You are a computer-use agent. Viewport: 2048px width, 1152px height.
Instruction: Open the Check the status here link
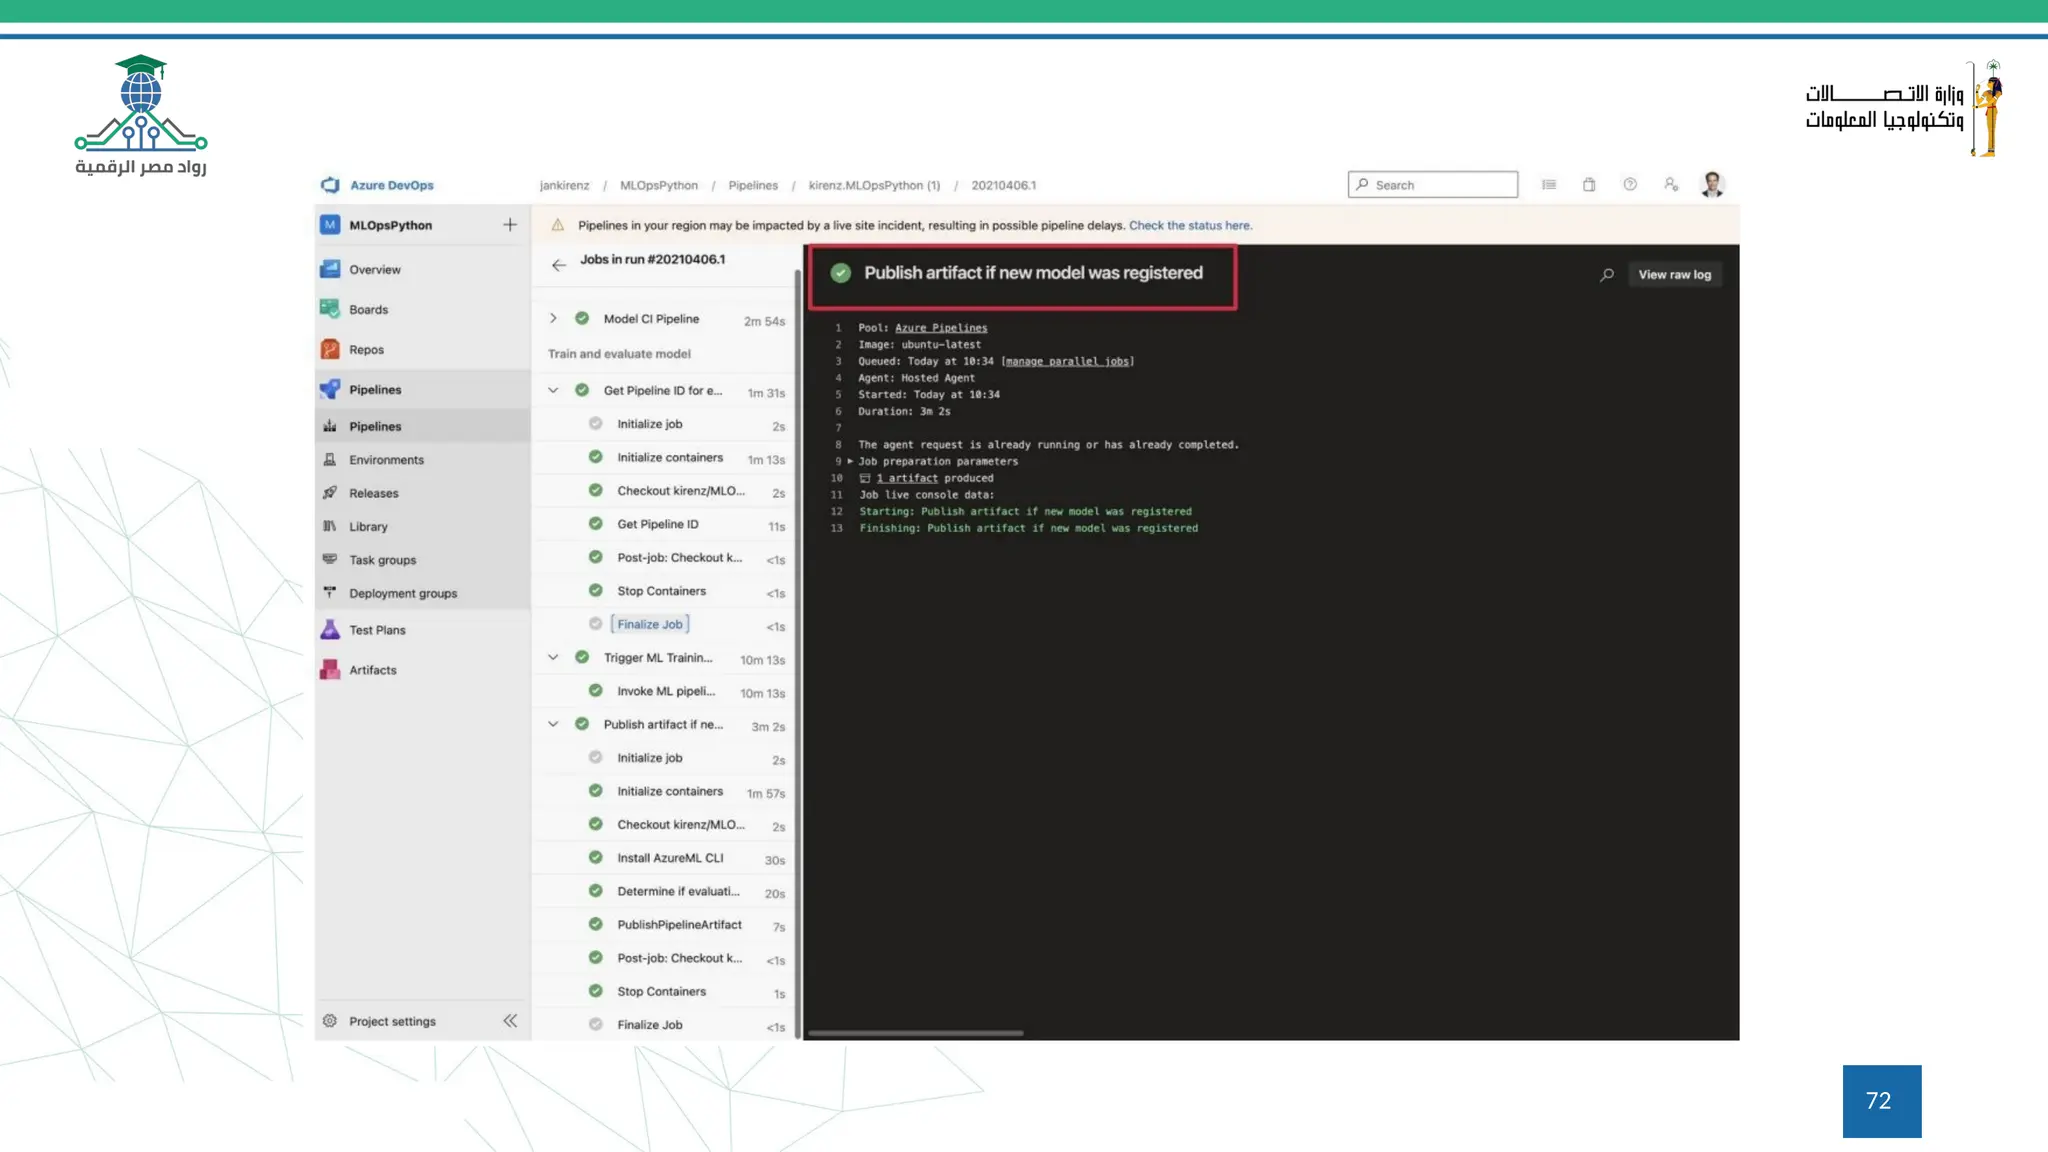[1190, 226]
